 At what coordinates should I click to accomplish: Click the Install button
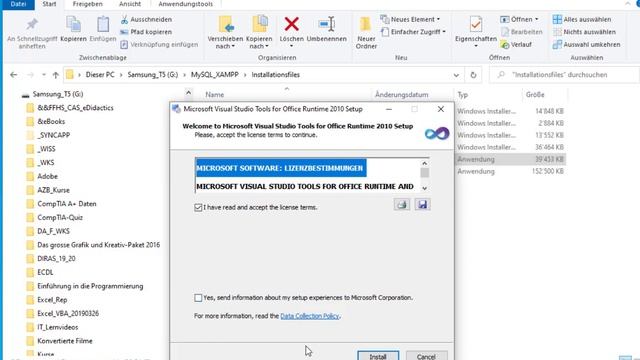pos(378,356)
